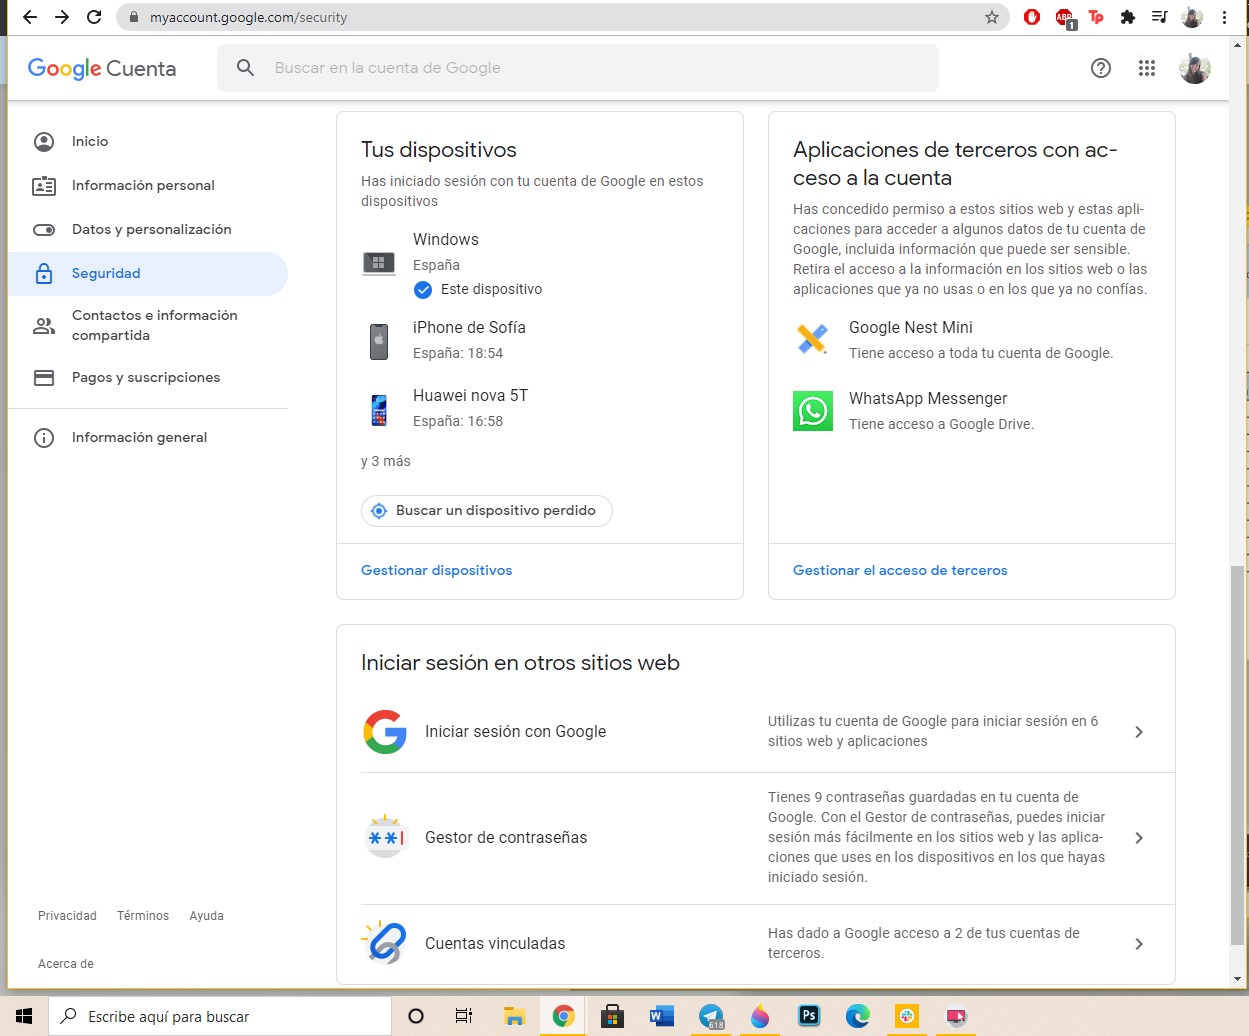Open Información general in sidebar
Screen dimensions: 1249x1036
tap(148, 438)
